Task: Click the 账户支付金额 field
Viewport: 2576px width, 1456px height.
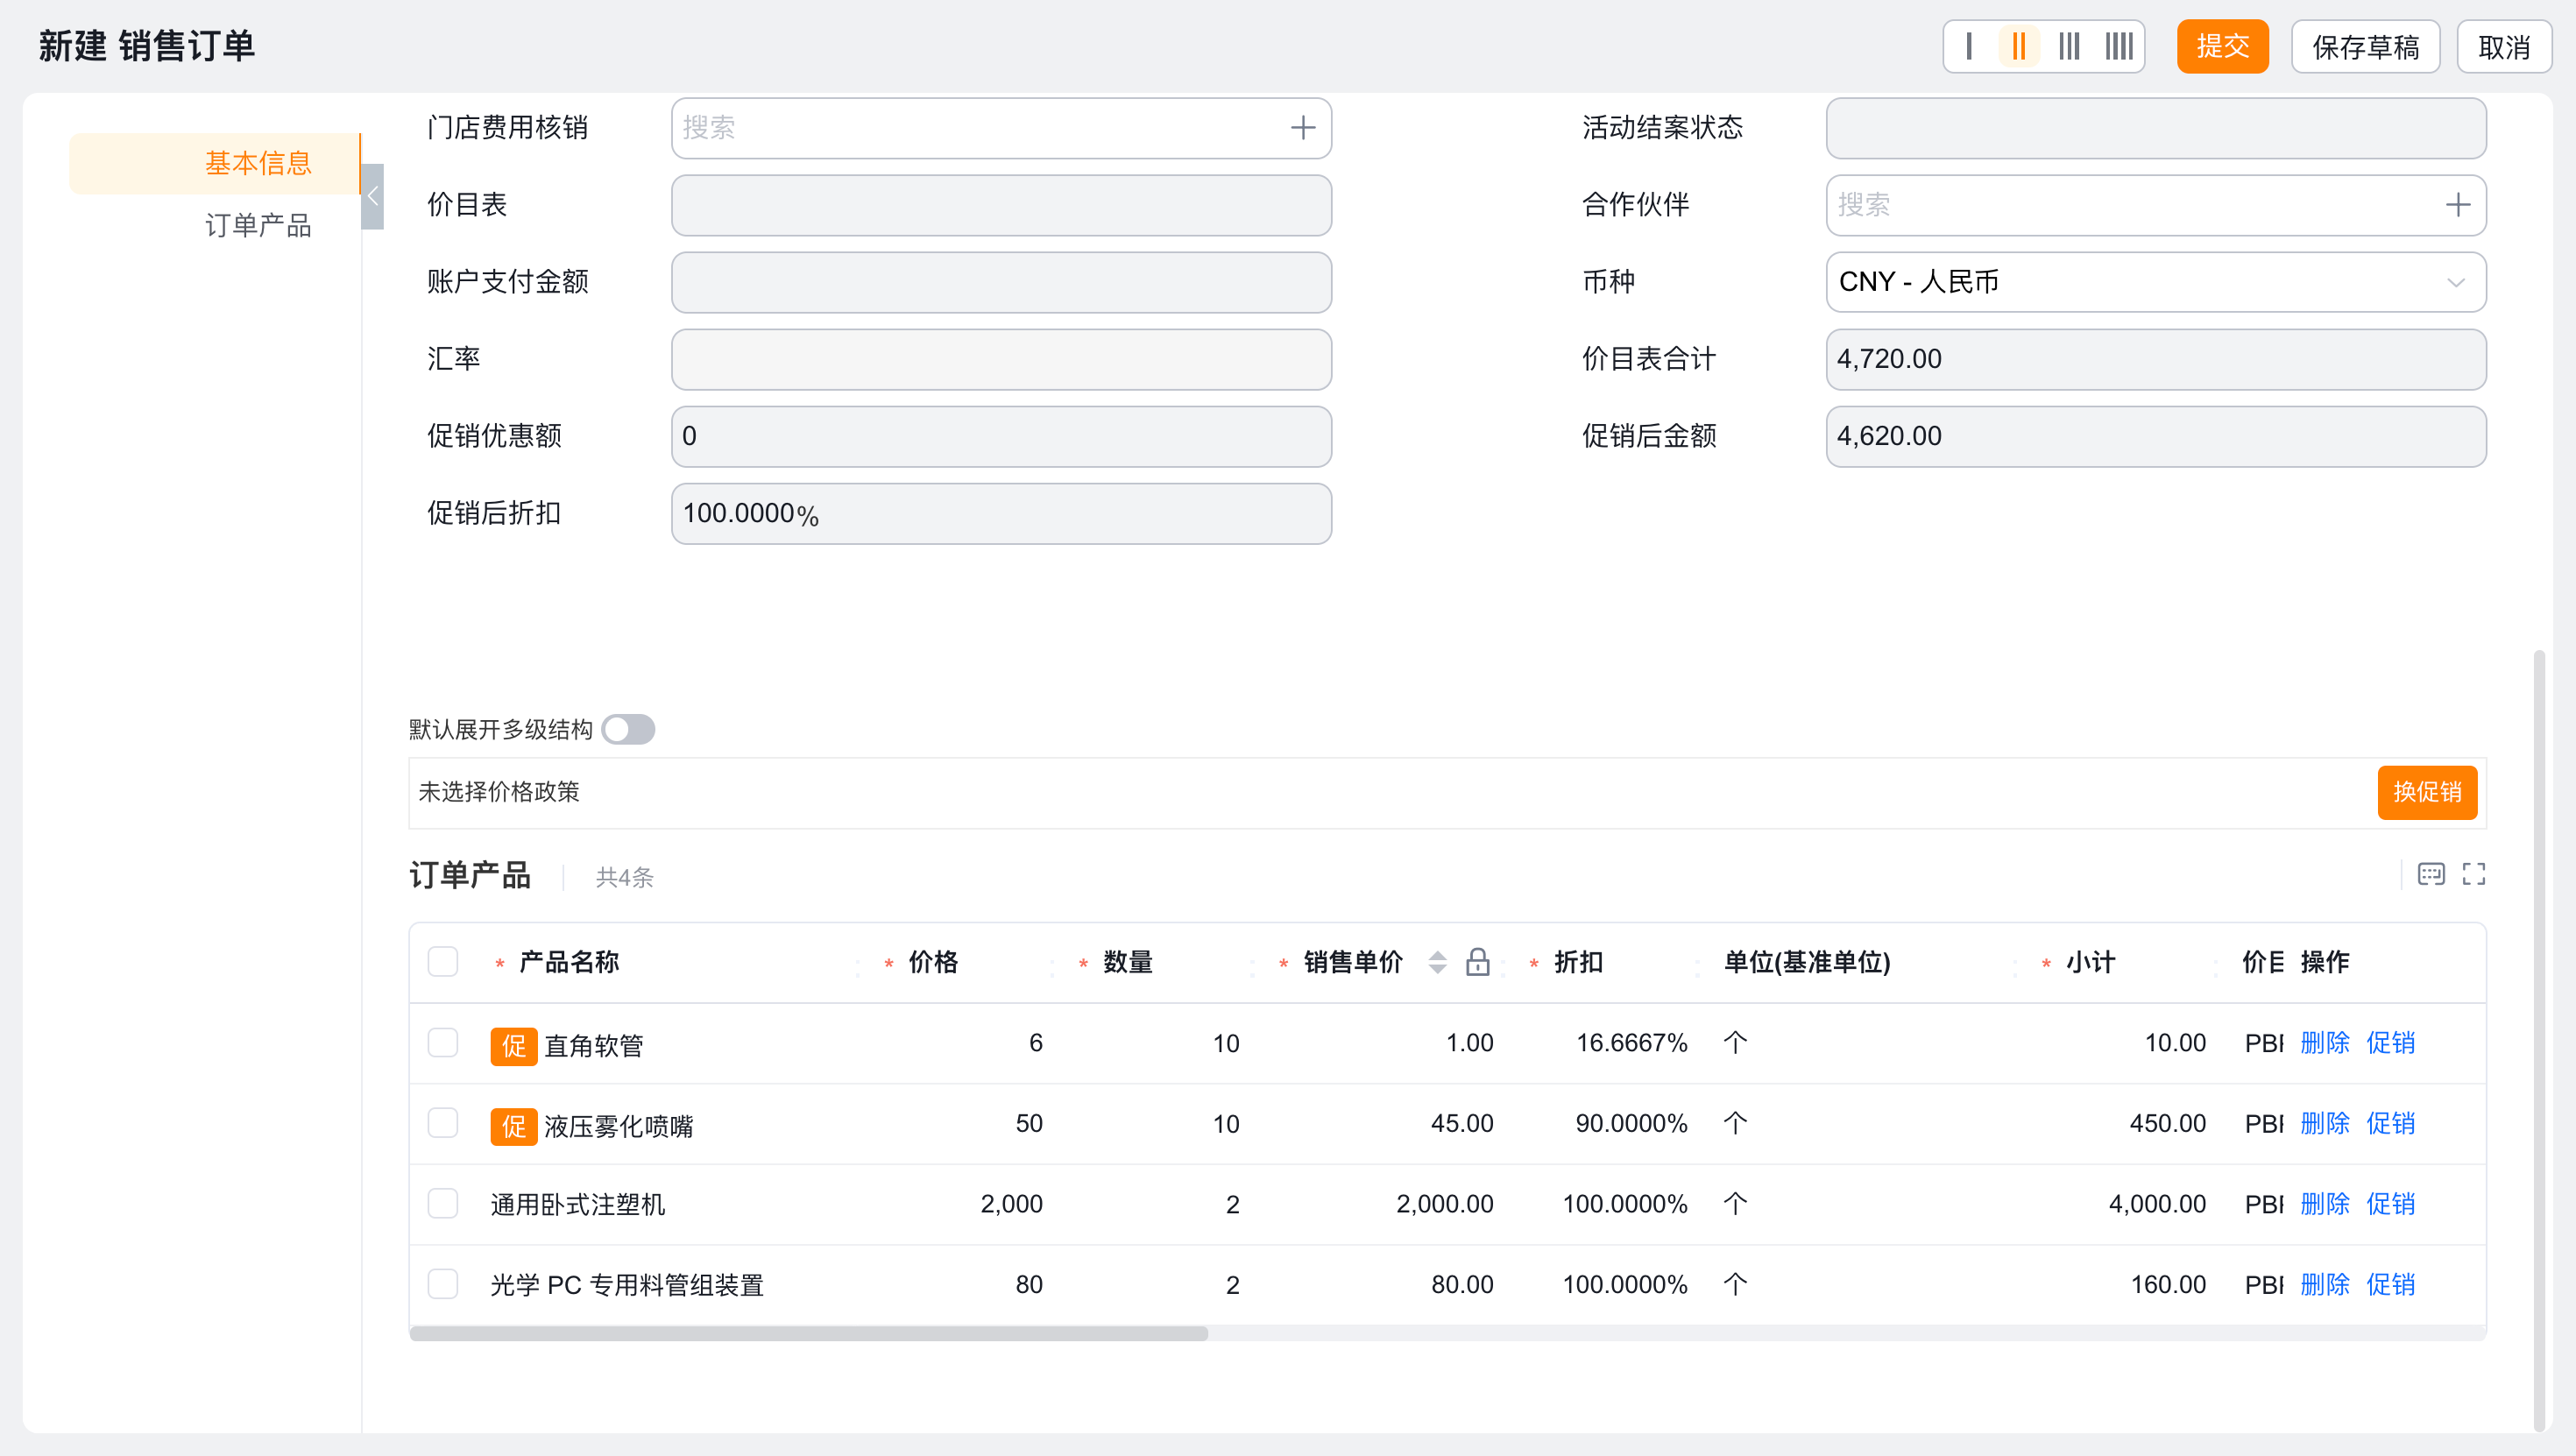Action: (1001, 282)
